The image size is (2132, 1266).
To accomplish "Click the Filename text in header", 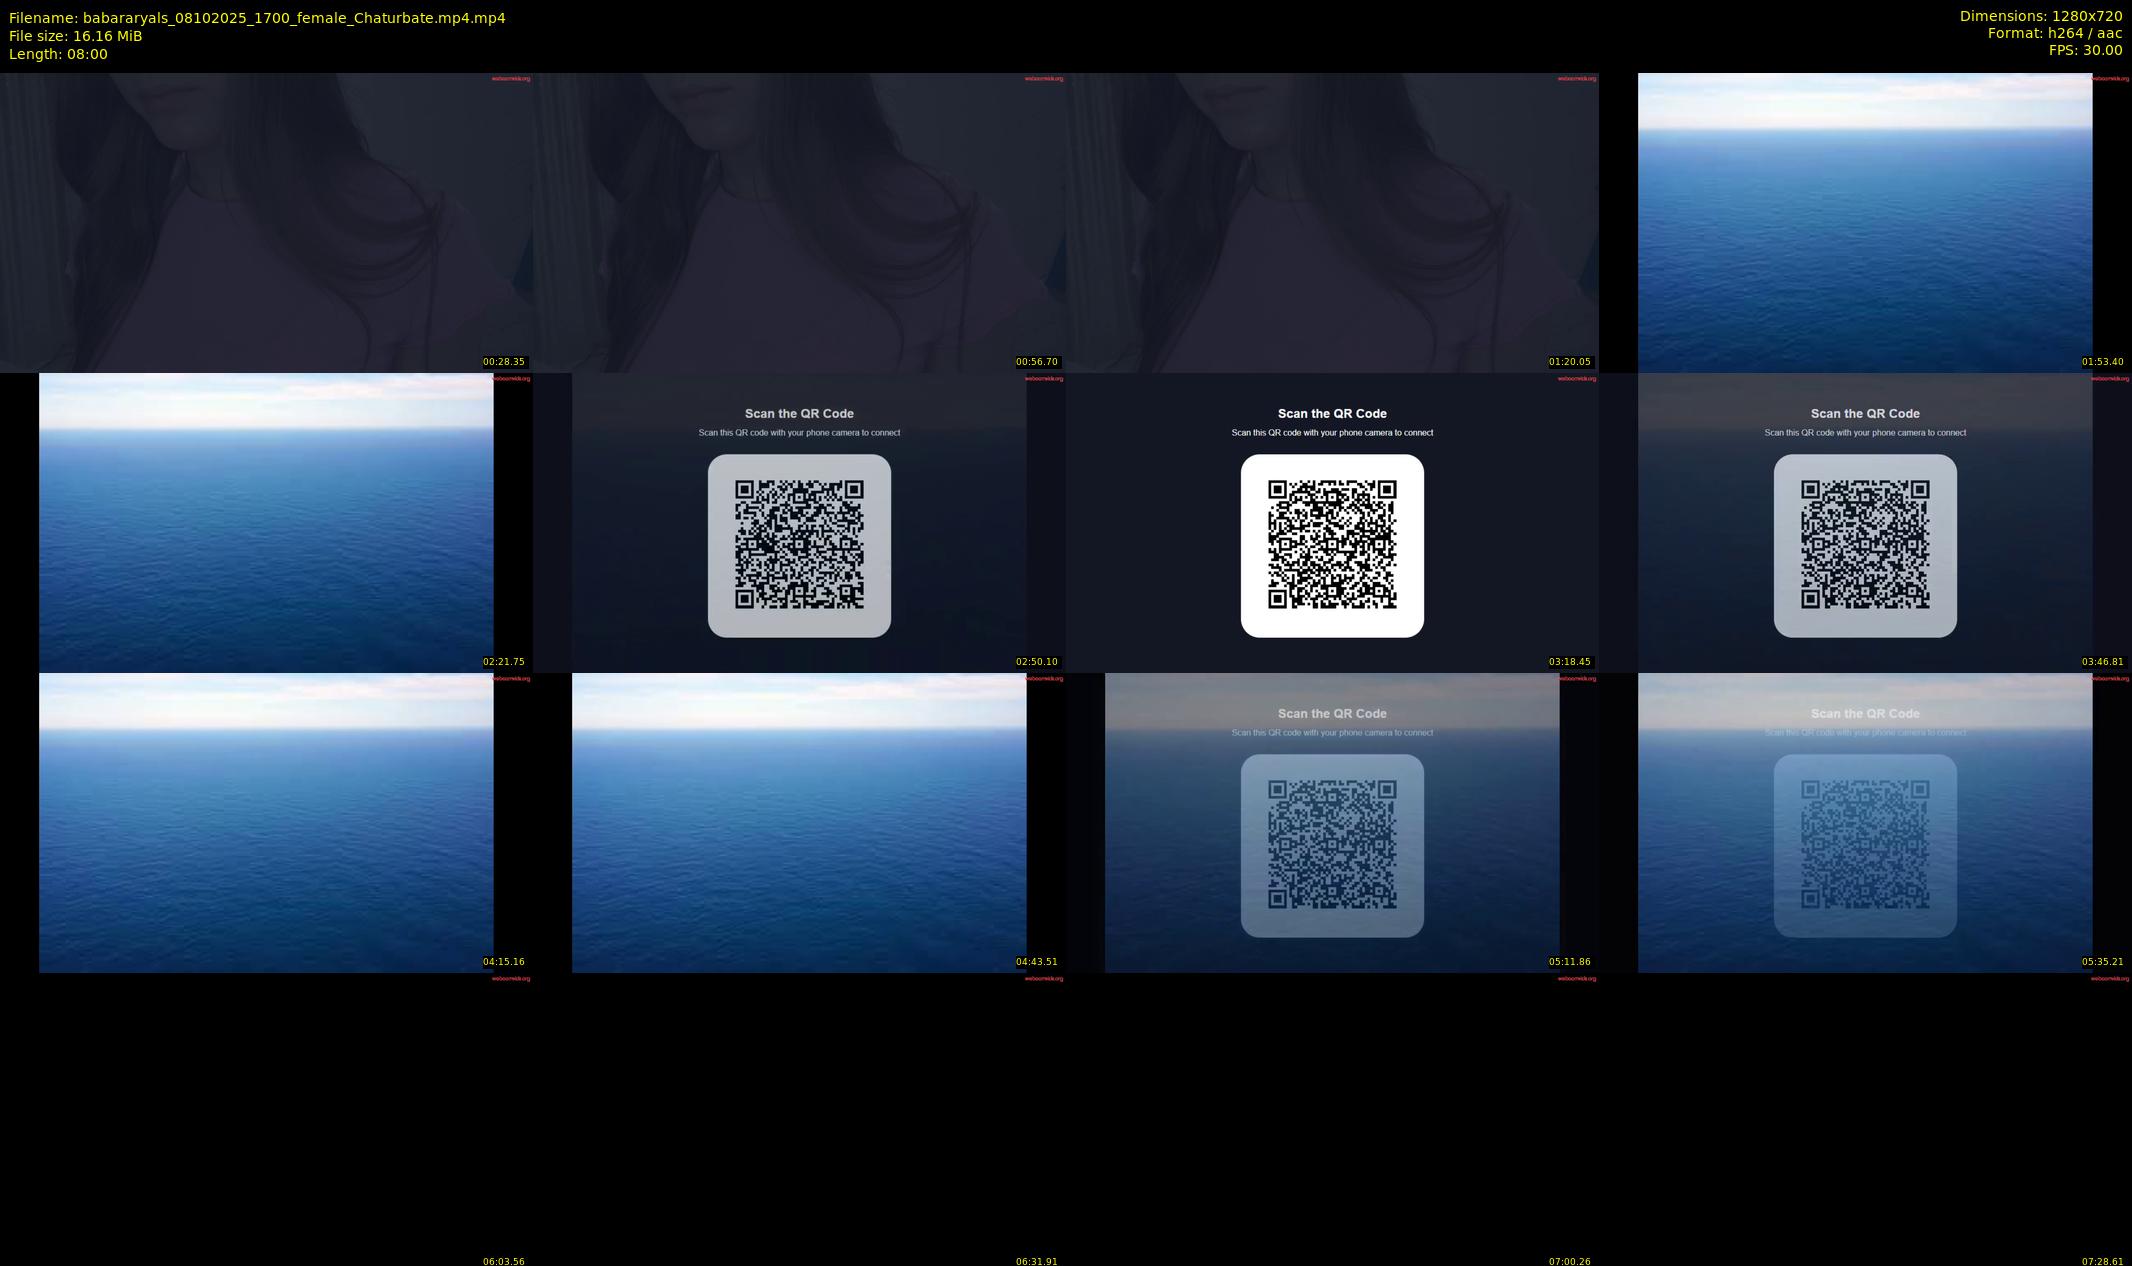I will click(257, 18).
